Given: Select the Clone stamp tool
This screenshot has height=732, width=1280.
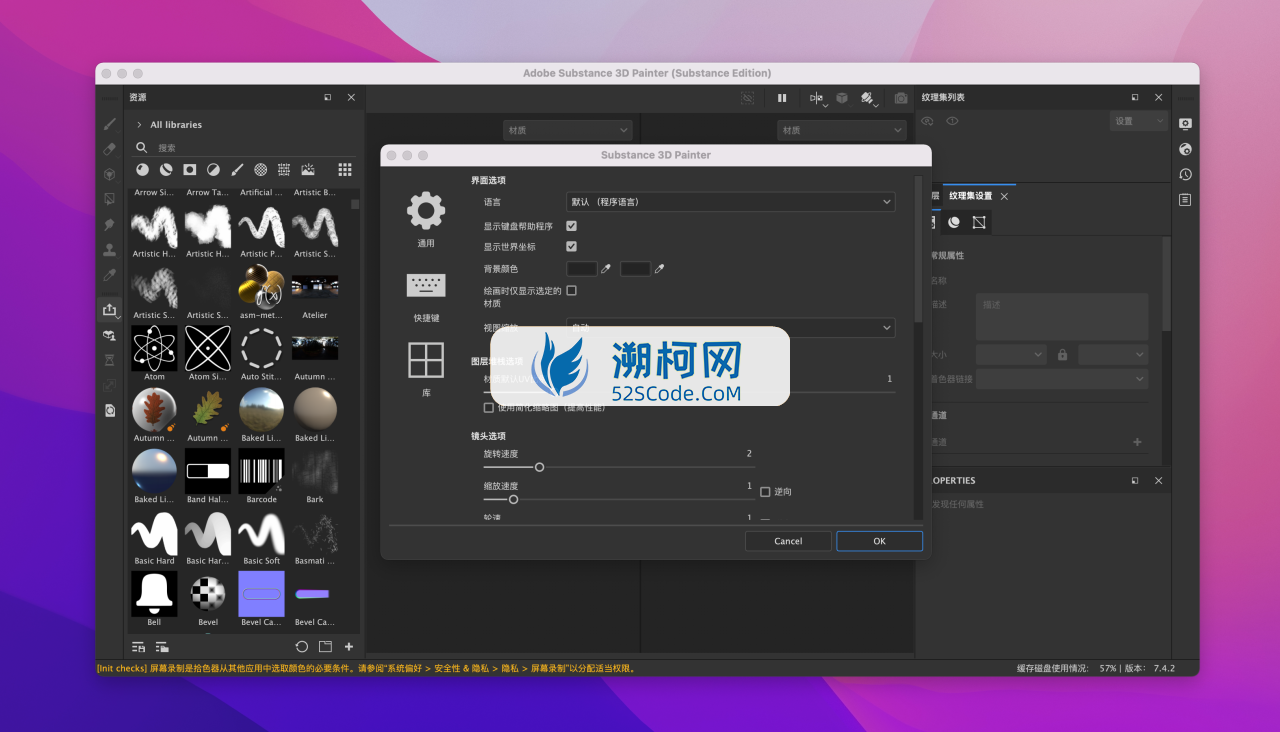Looking at the screenshot, I should click(x=110, y=249).
